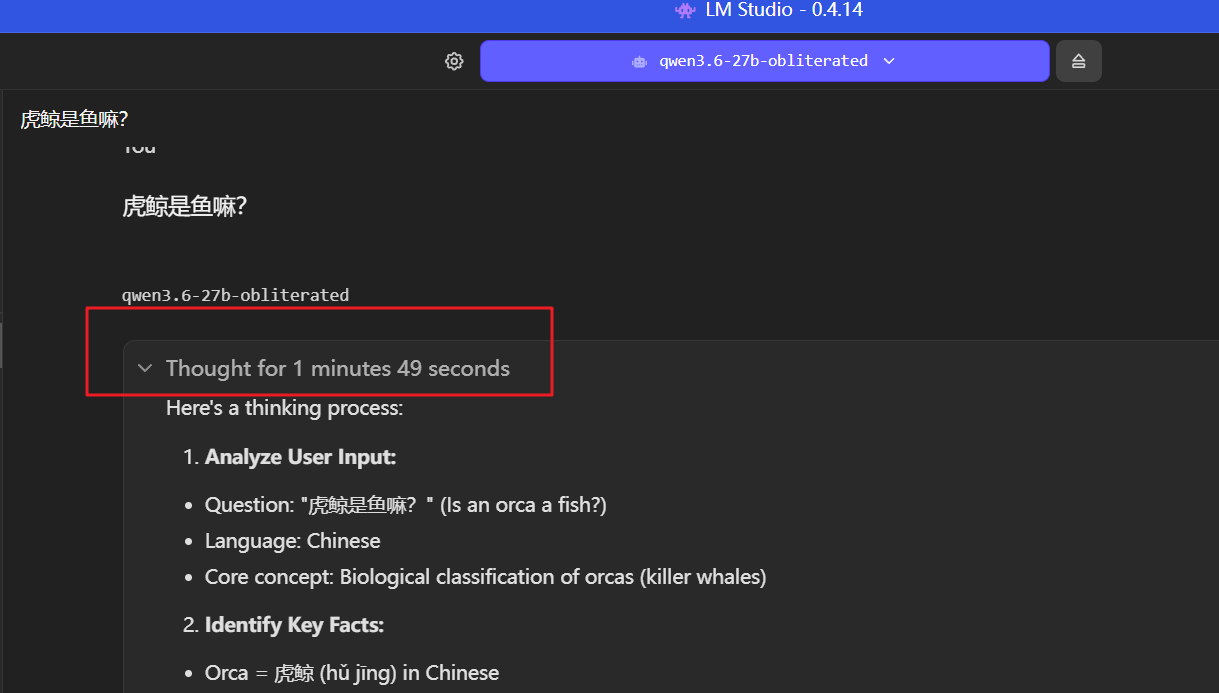
Task: Click the 'Orca = 虎鲸 (hǔ jīng) in Chinese' line
Action: [352, 673]
